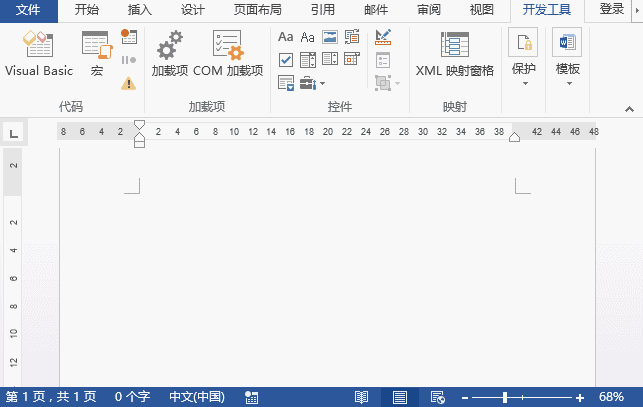Viewport: 643px width, 407px height.
Task: Switch to Print Layout view
Action: (x=400, y=397)
